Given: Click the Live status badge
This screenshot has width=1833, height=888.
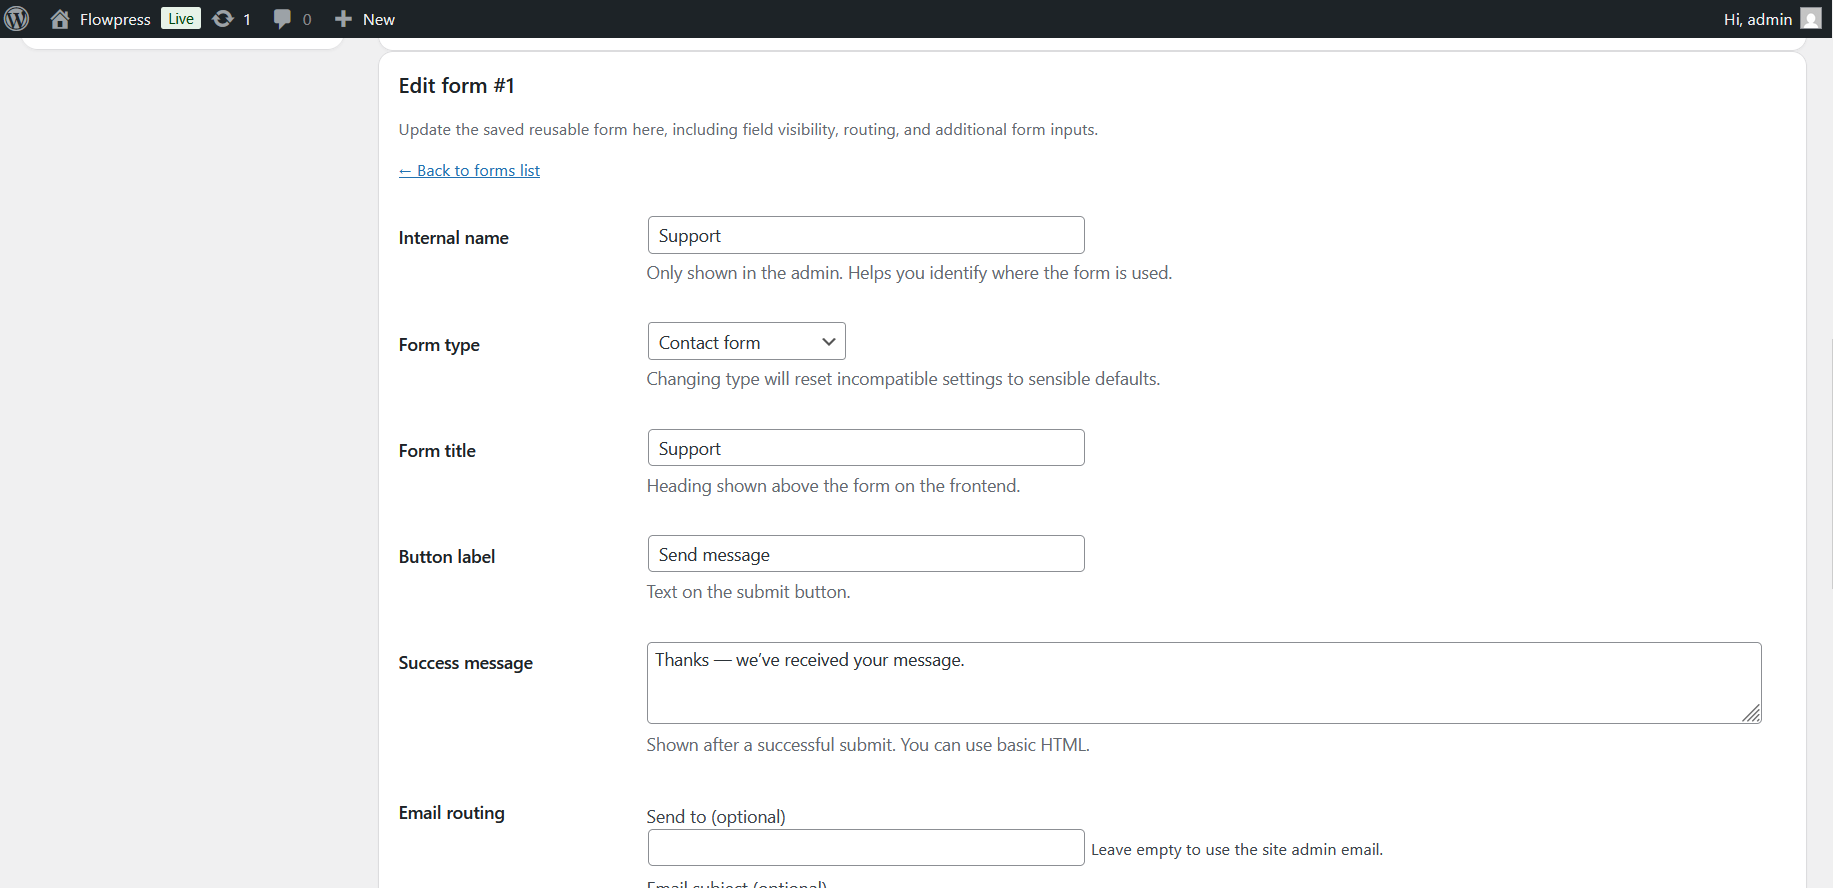Looking at the screenshot, I should click(181, 19).
